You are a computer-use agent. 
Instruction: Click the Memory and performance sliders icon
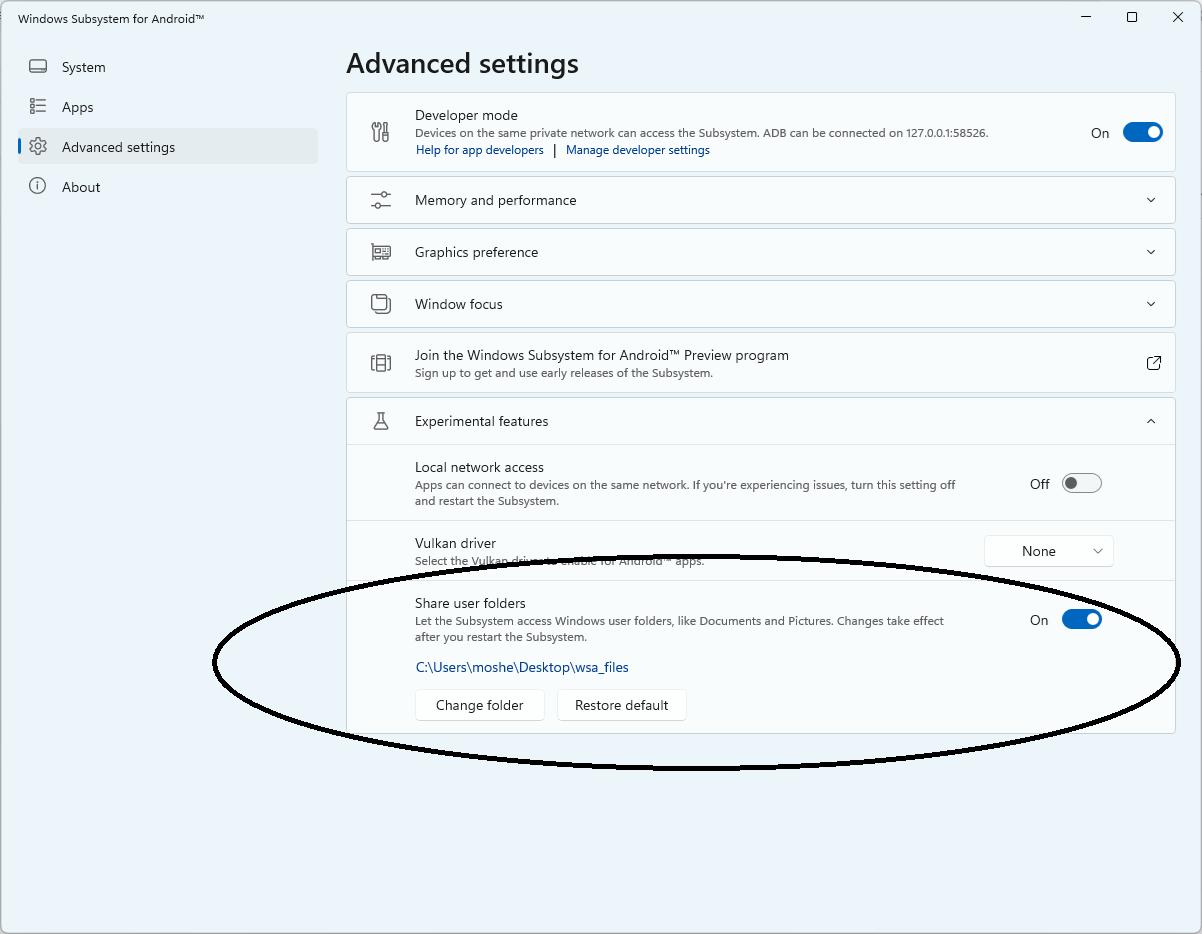pos(380,200)
